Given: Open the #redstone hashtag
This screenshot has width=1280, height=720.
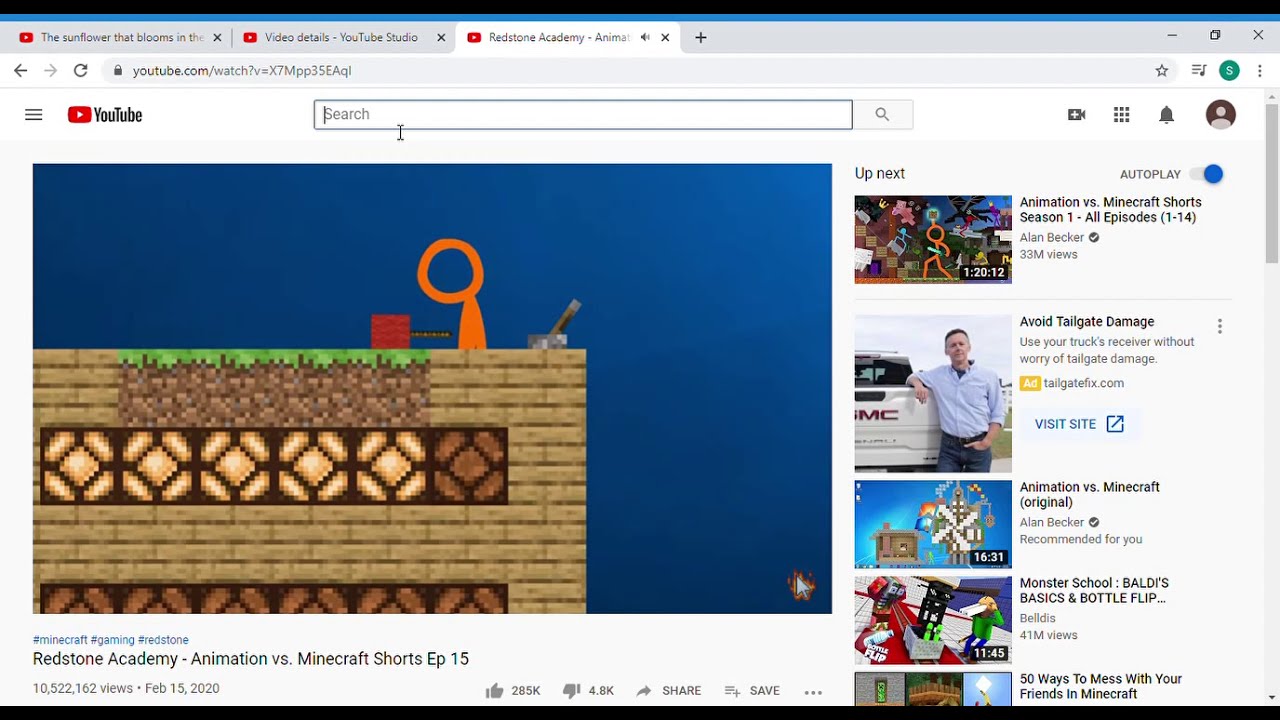Looking at the screenshot, I should (x=163, y=640).
